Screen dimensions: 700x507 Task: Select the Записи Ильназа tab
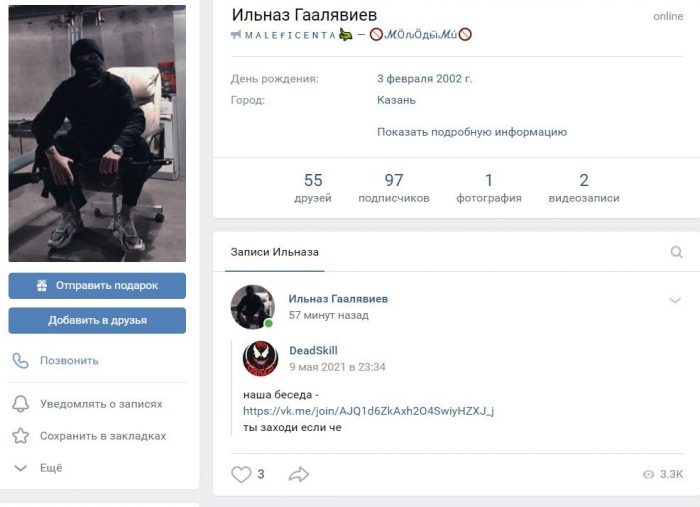pyautogui.click(x=275, y=252)
